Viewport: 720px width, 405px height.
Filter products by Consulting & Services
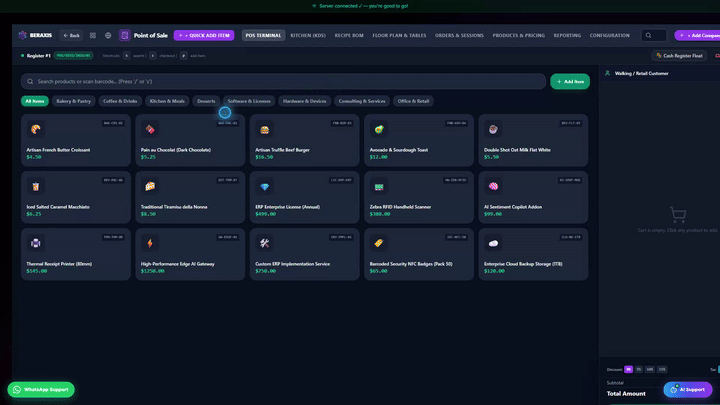click(x=362, y=101)
